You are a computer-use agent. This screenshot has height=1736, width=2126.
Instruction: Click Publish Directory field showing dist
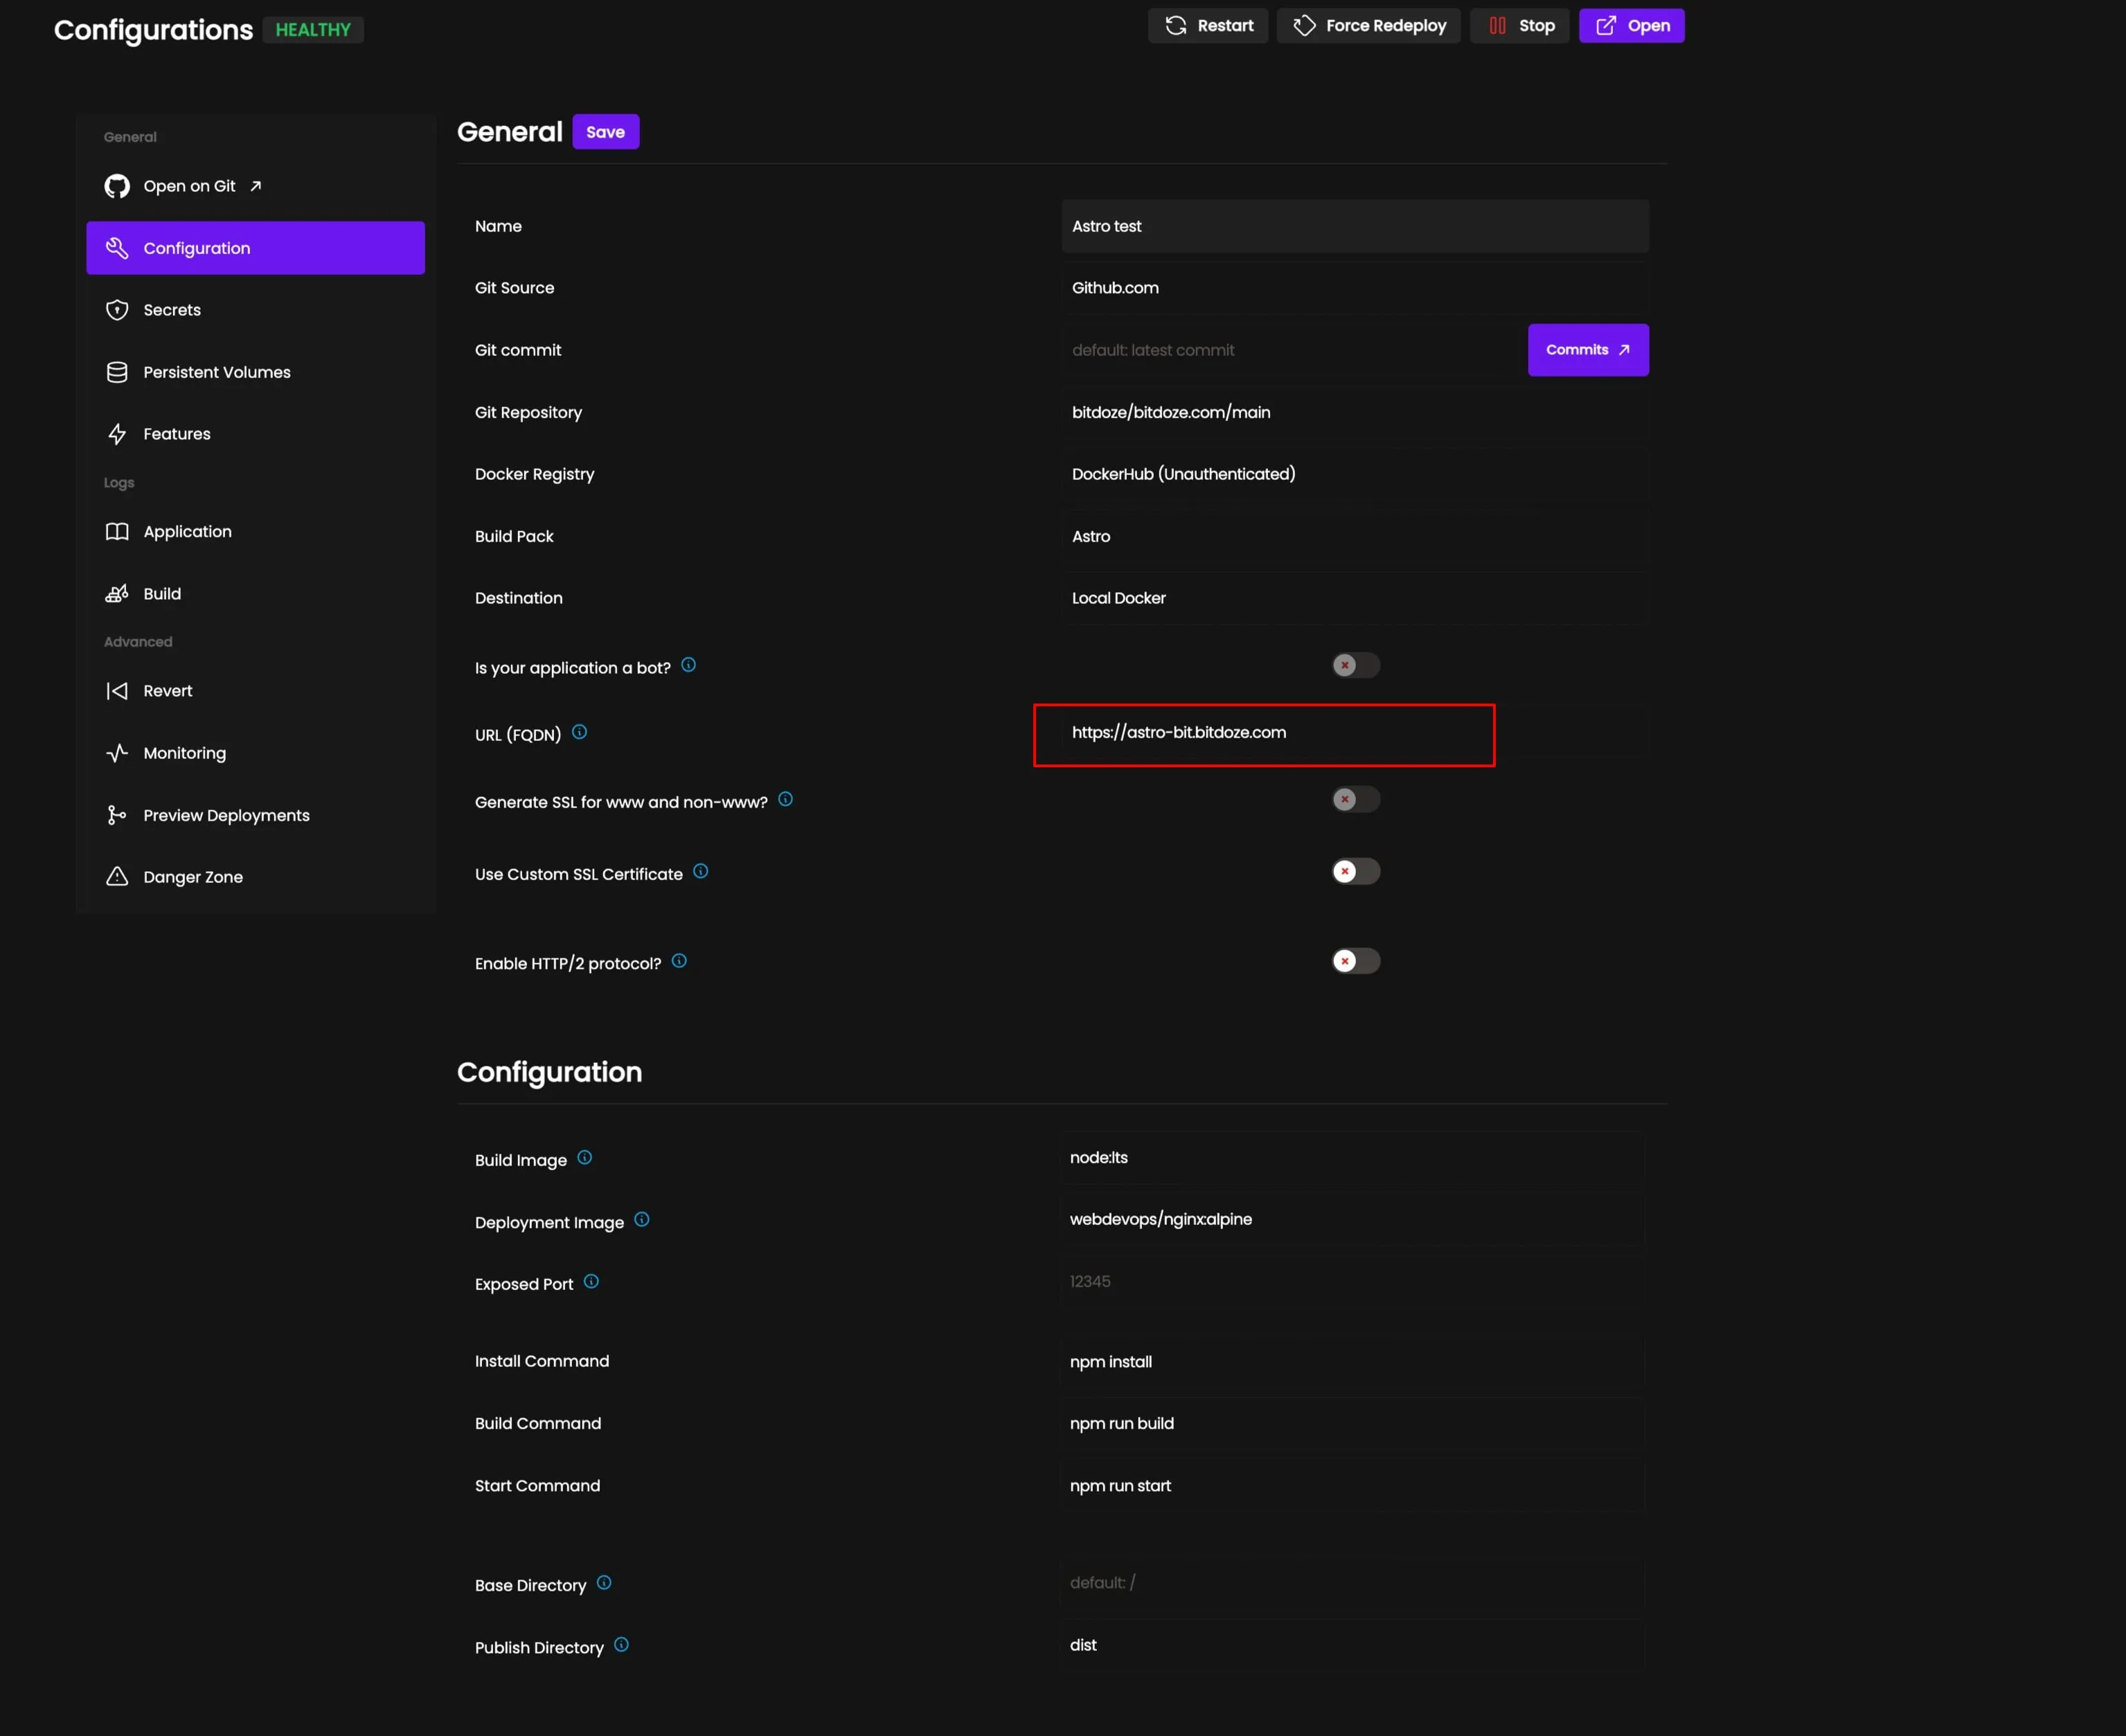pos(1352,1645)
